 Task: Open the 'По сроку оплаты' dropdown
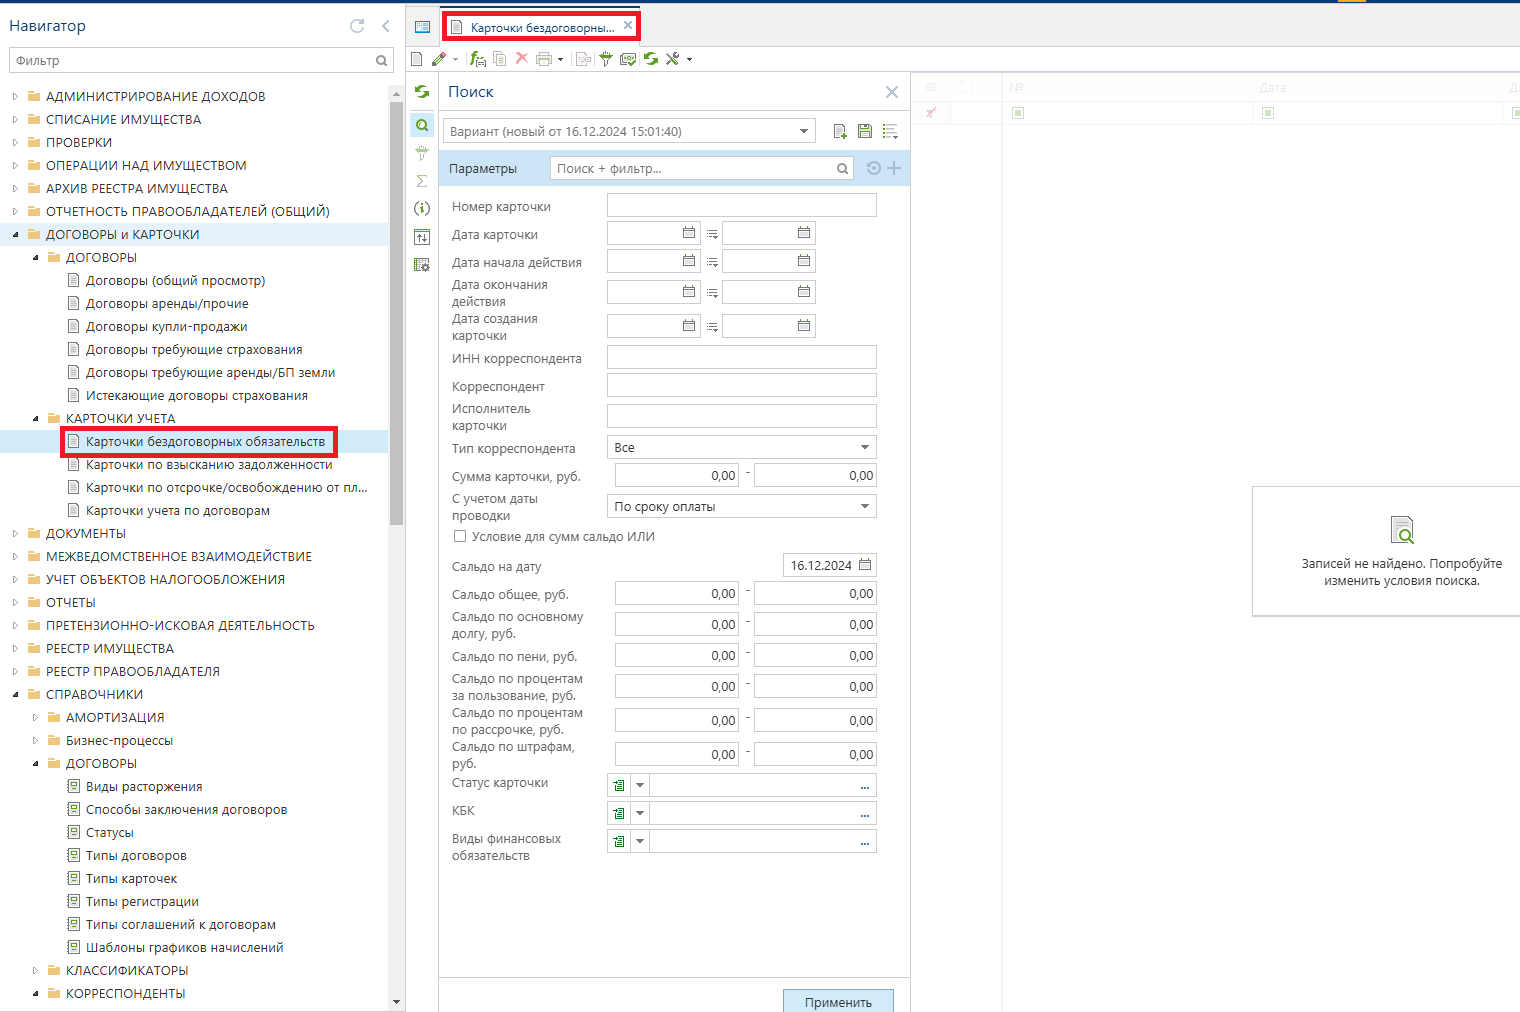tap(865, 506)
